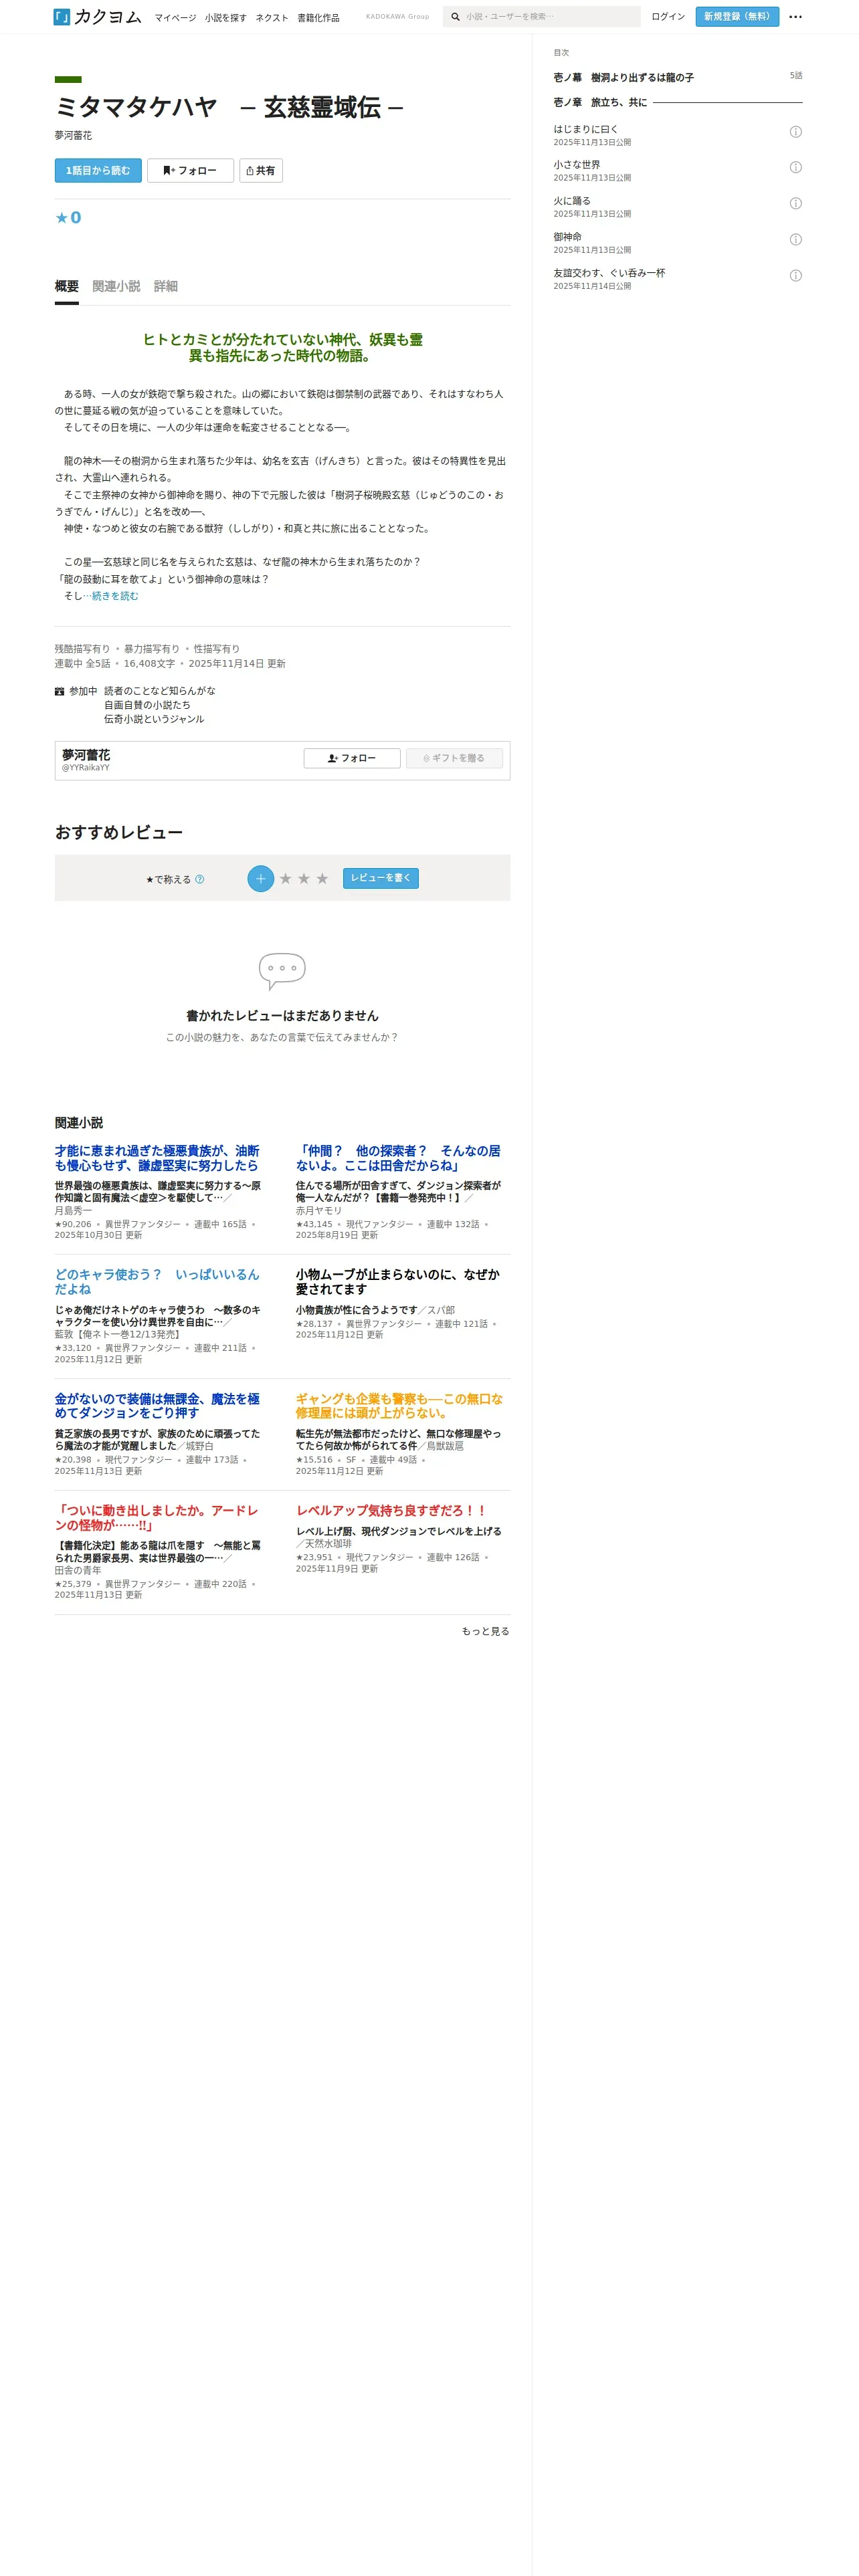The width and height of the screenshot is (859, 2576).
Task: Click the blue plus star button
Action: (x=260, y=879)
